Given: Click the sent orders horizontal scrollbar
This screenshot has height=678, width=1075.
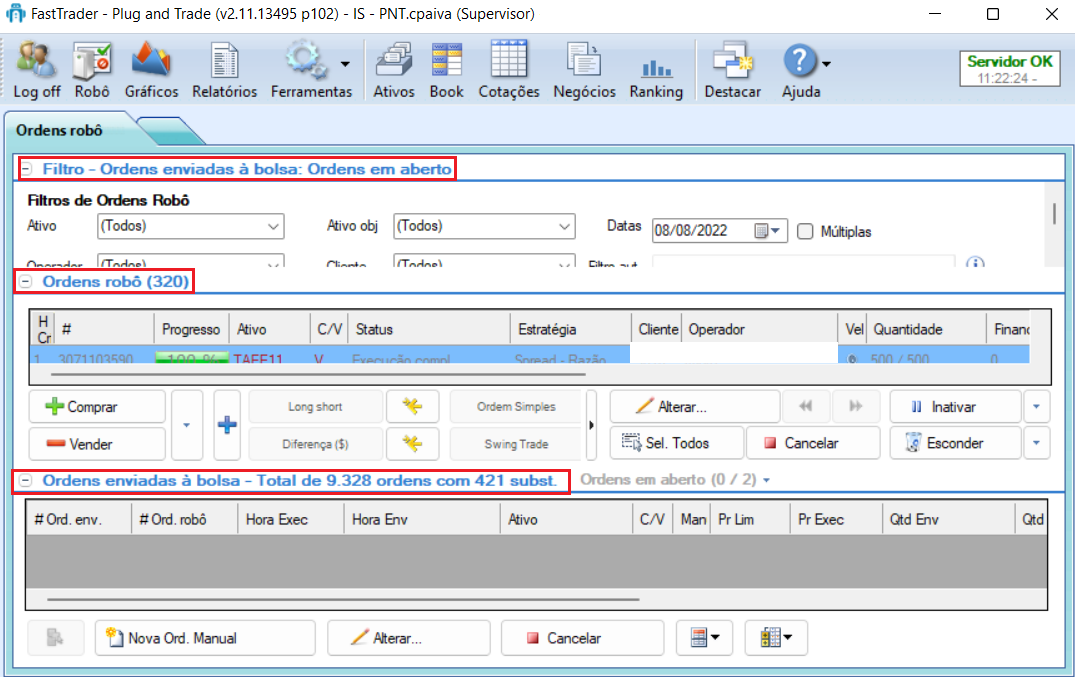Looking at the screenshot, I should (x=343, y=600).
